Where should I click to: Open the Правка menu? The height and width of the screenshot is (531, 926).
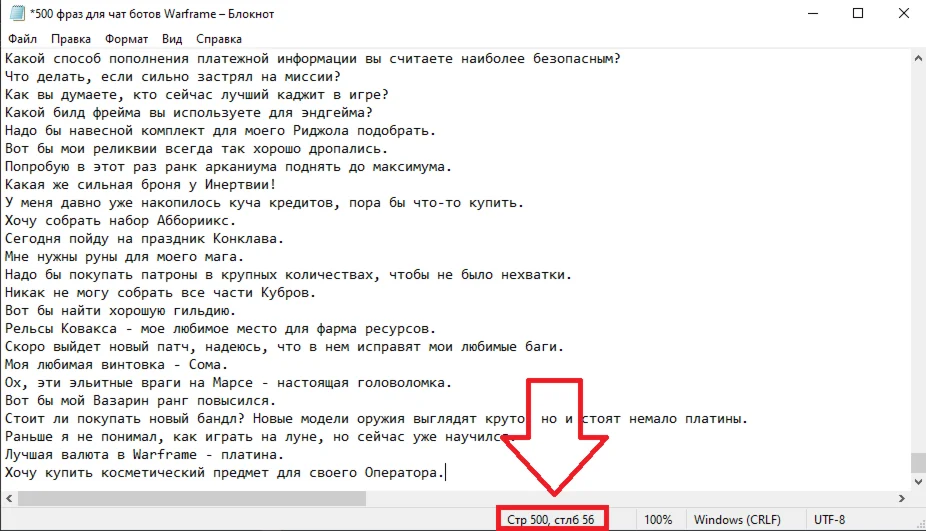pyautogui.click(x=71, y=39)
